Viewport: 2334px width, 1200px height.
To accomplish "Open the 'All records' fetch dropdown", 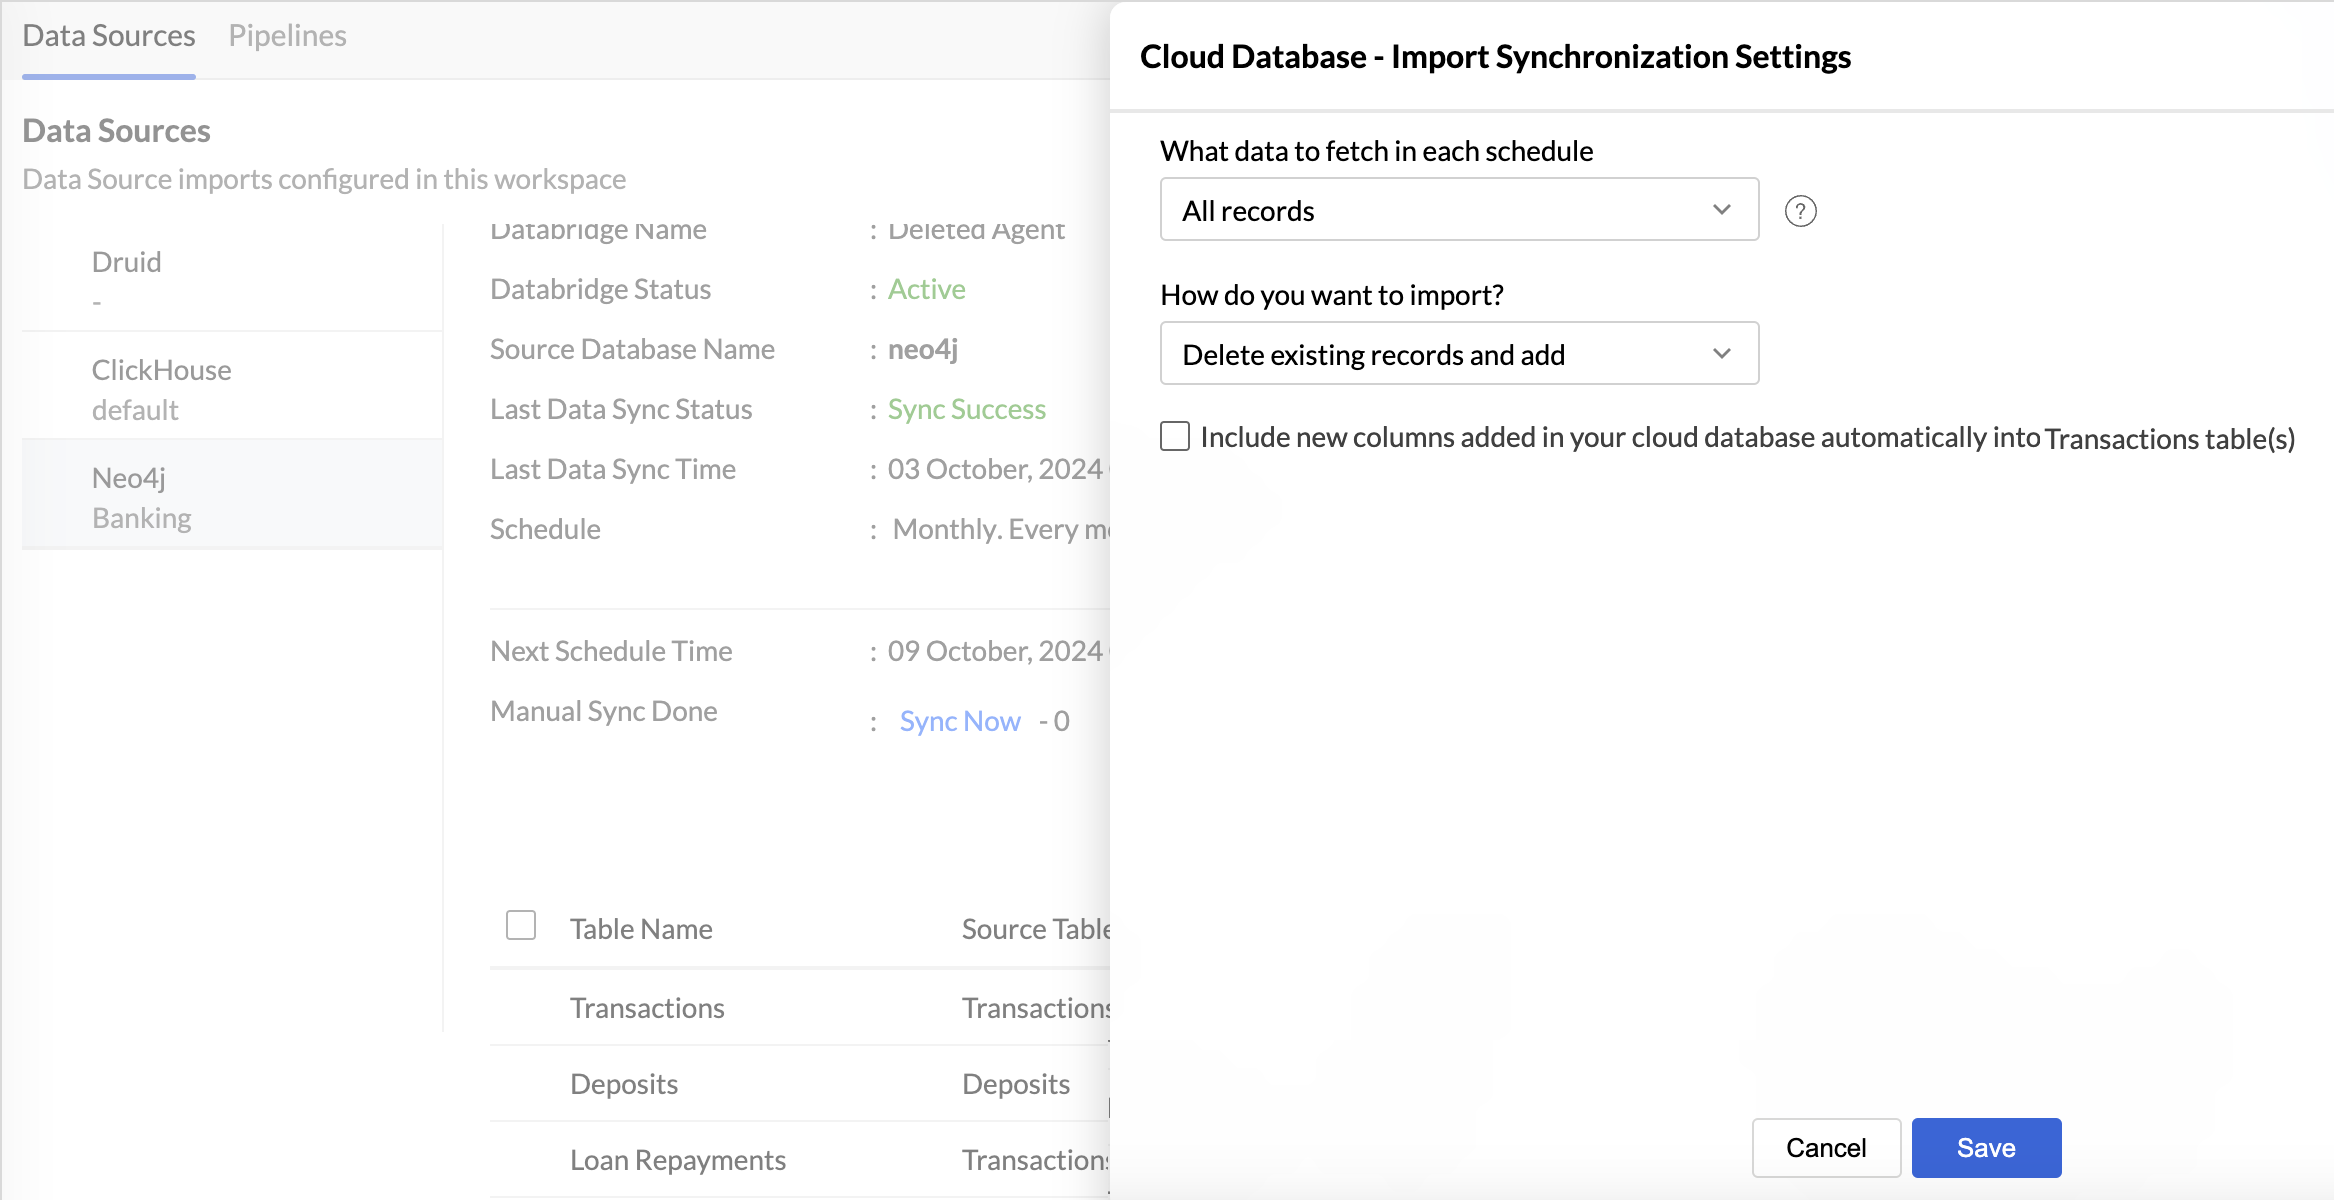I will click(x=1458, y=210).
